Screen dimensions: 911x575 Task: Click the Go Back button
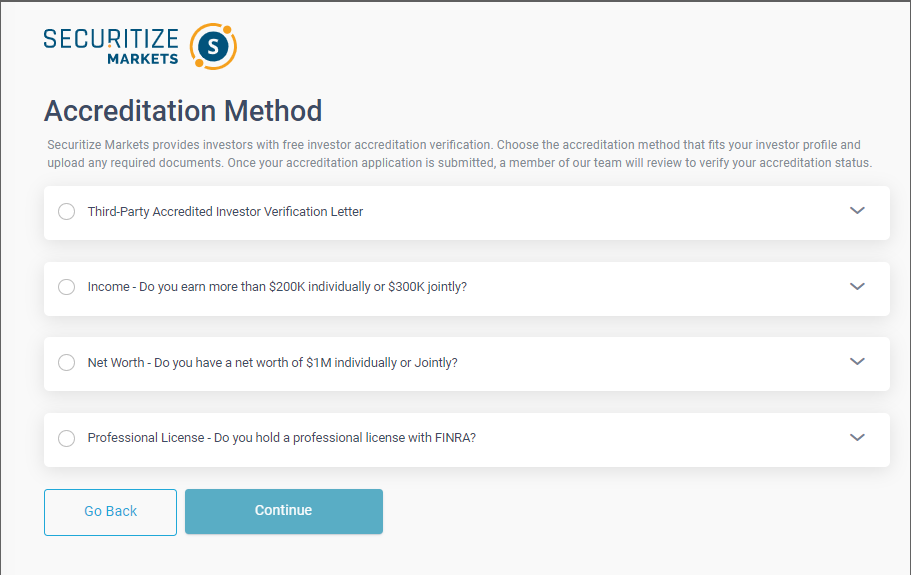[110, 512]
